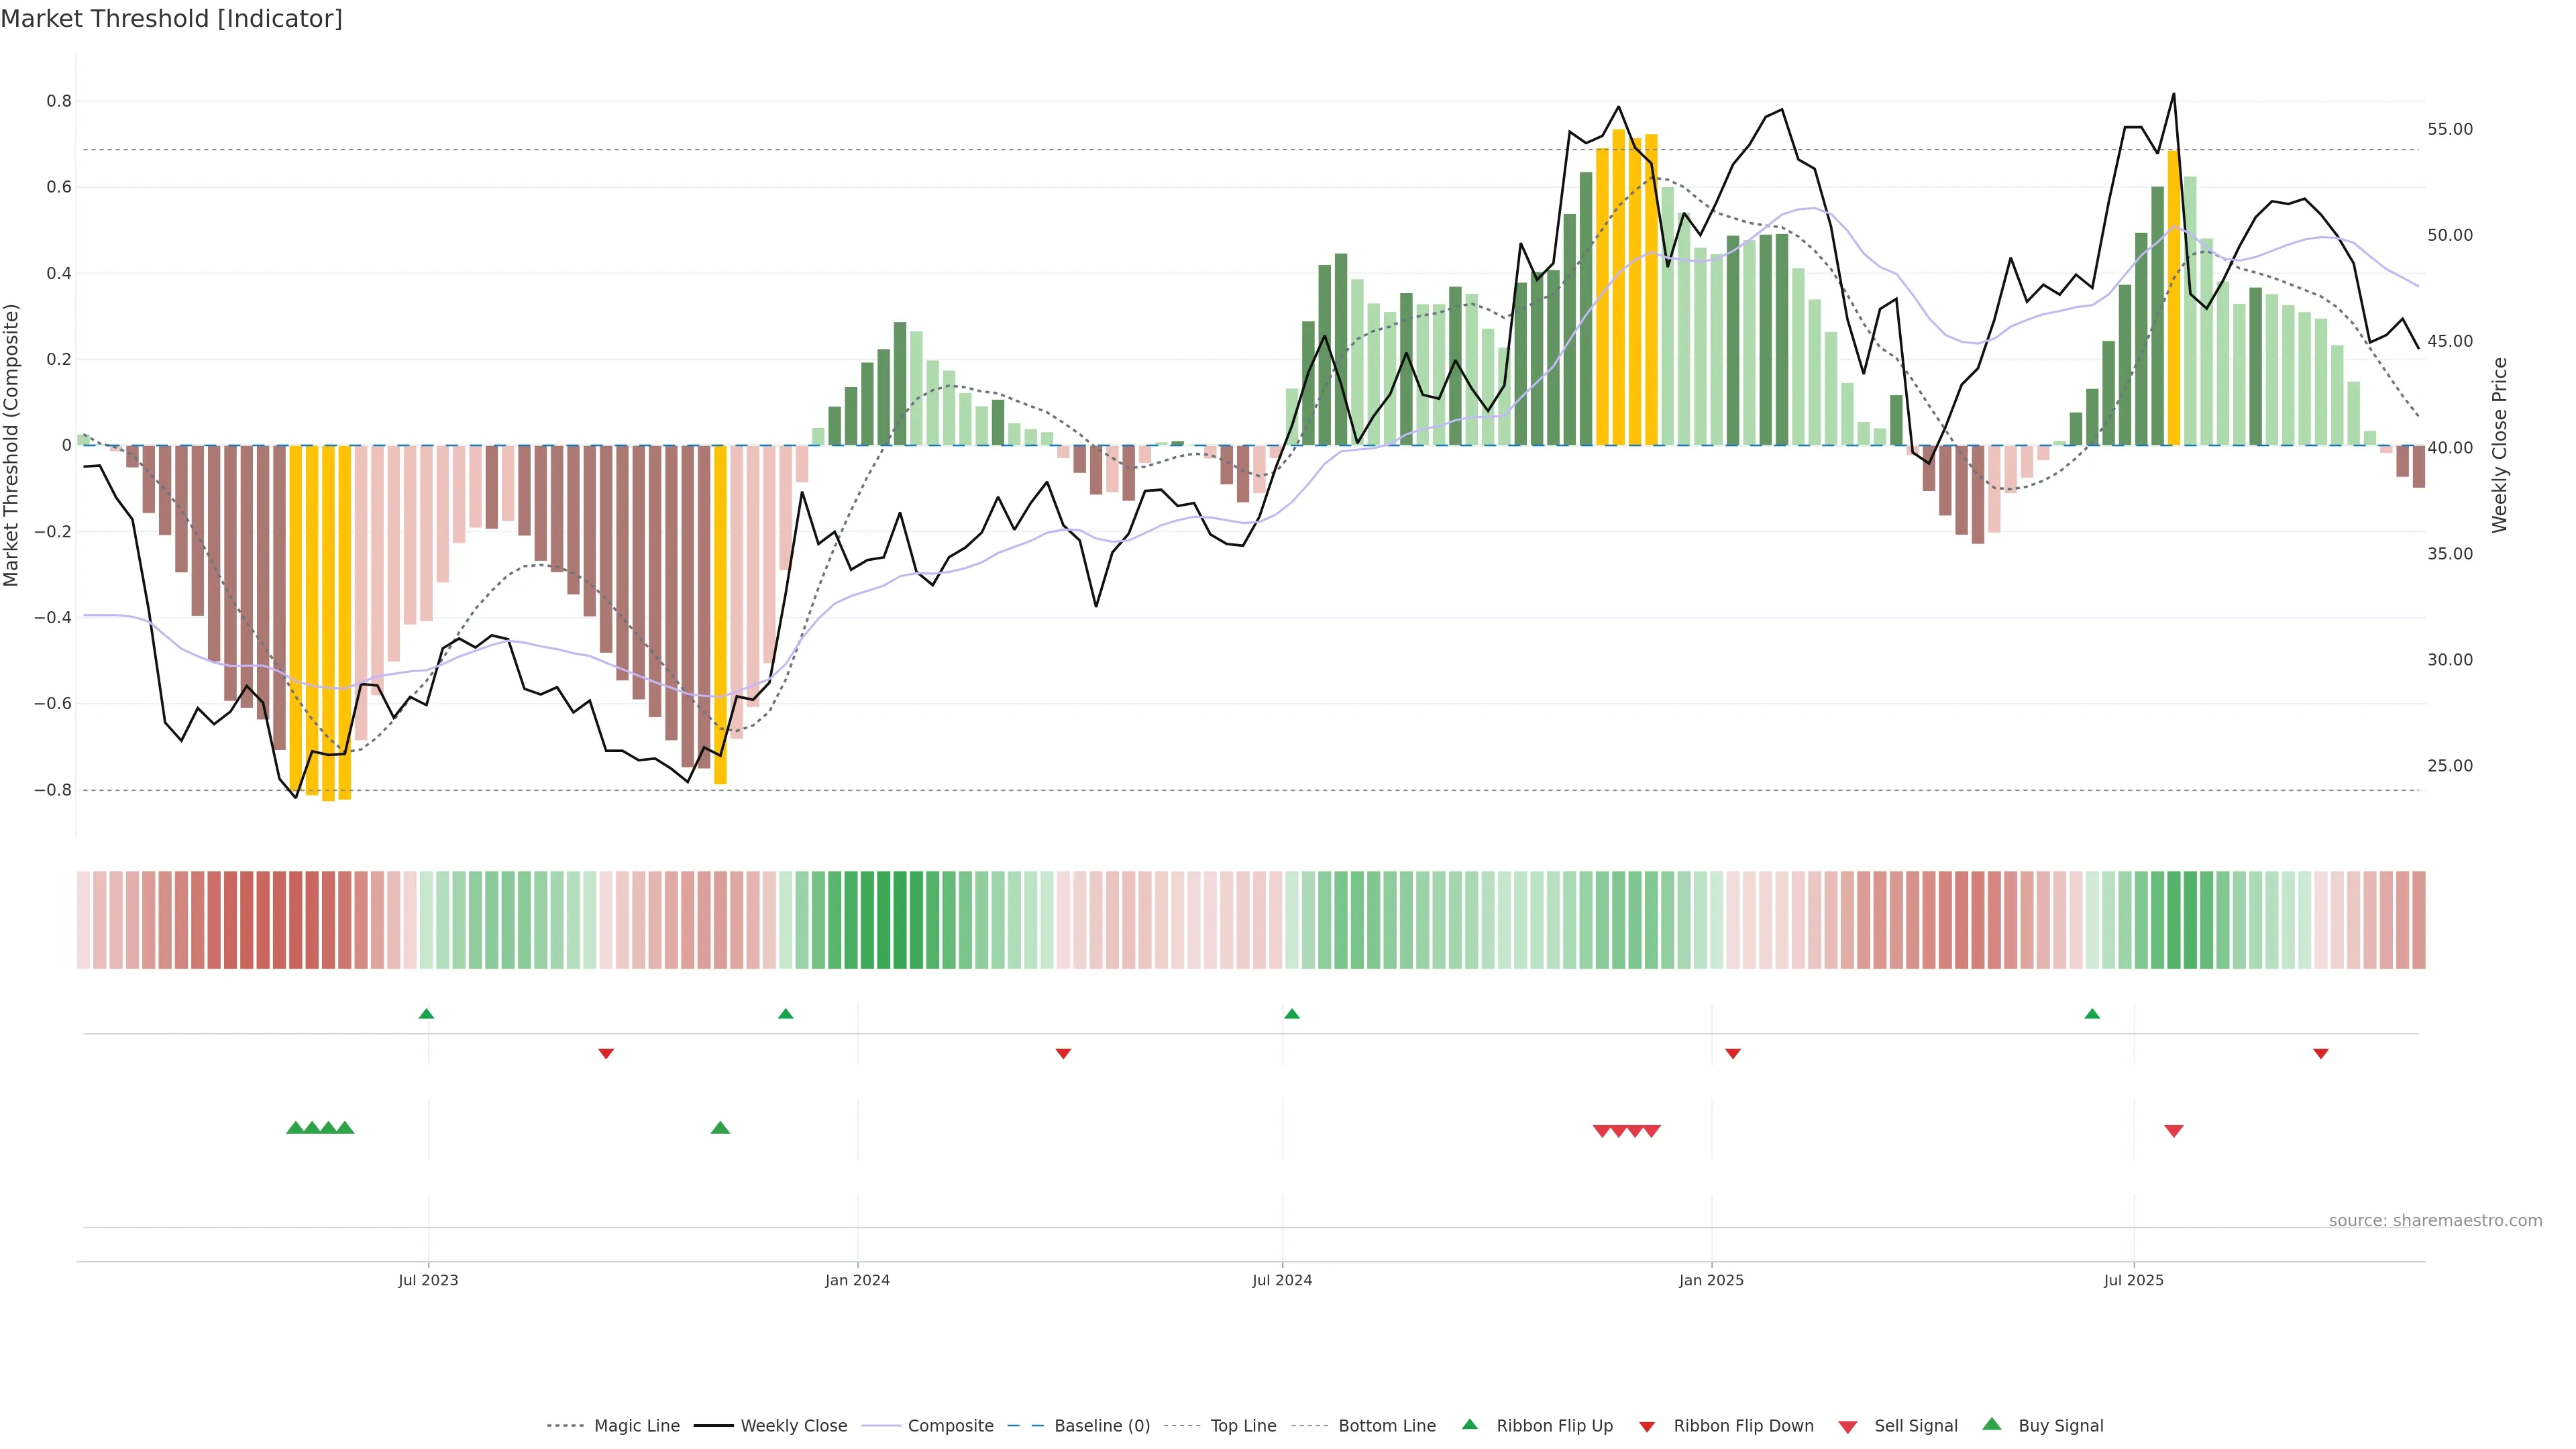
Task: Hide the Composite line via legend
Action: pos(950,1426)
